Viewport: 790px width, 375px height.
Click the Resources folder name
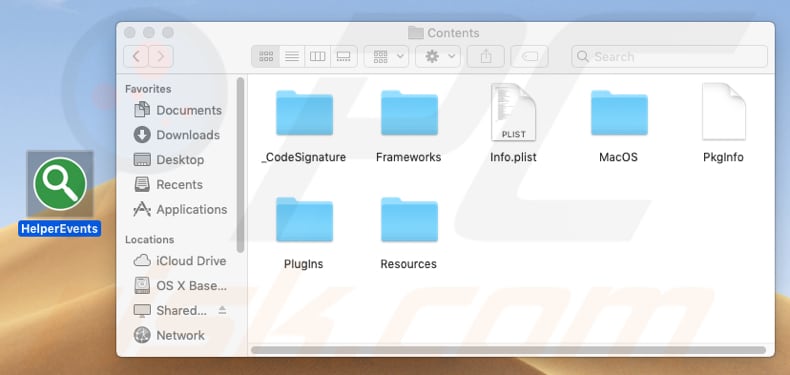tap(409, 264)
